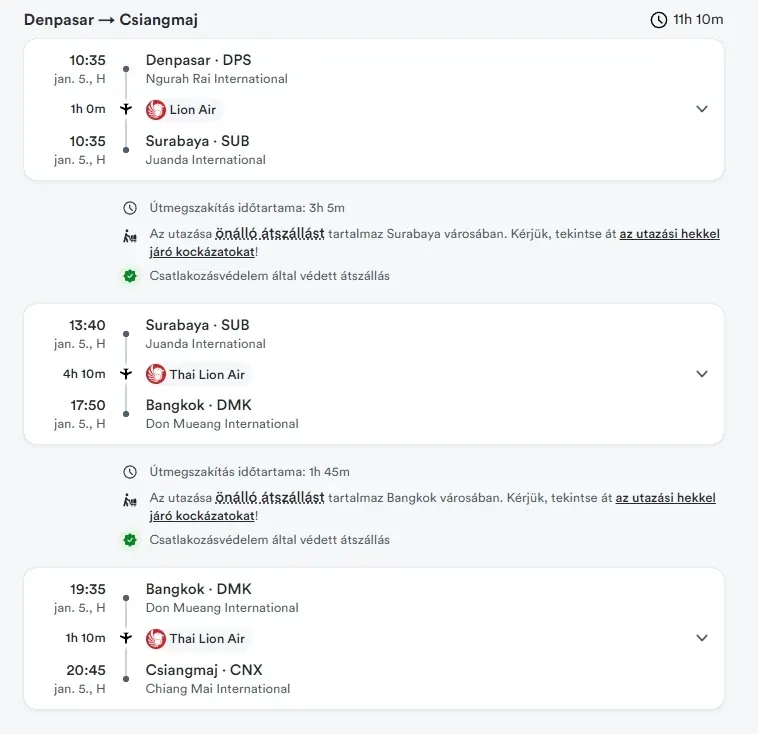Click airplane icon on Denpasar–Surabaya segment
The image size is (758, 734).
coord(126,109)
